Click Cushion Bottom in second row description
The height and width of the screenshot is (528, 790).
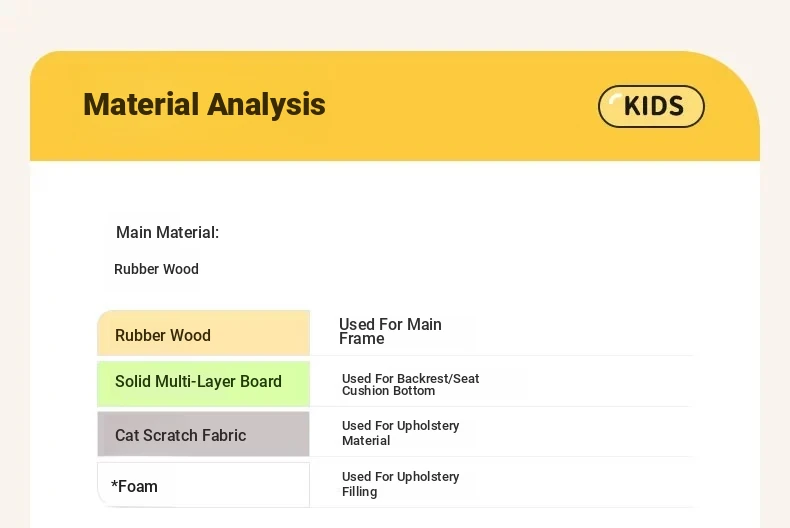click(388, 391)
